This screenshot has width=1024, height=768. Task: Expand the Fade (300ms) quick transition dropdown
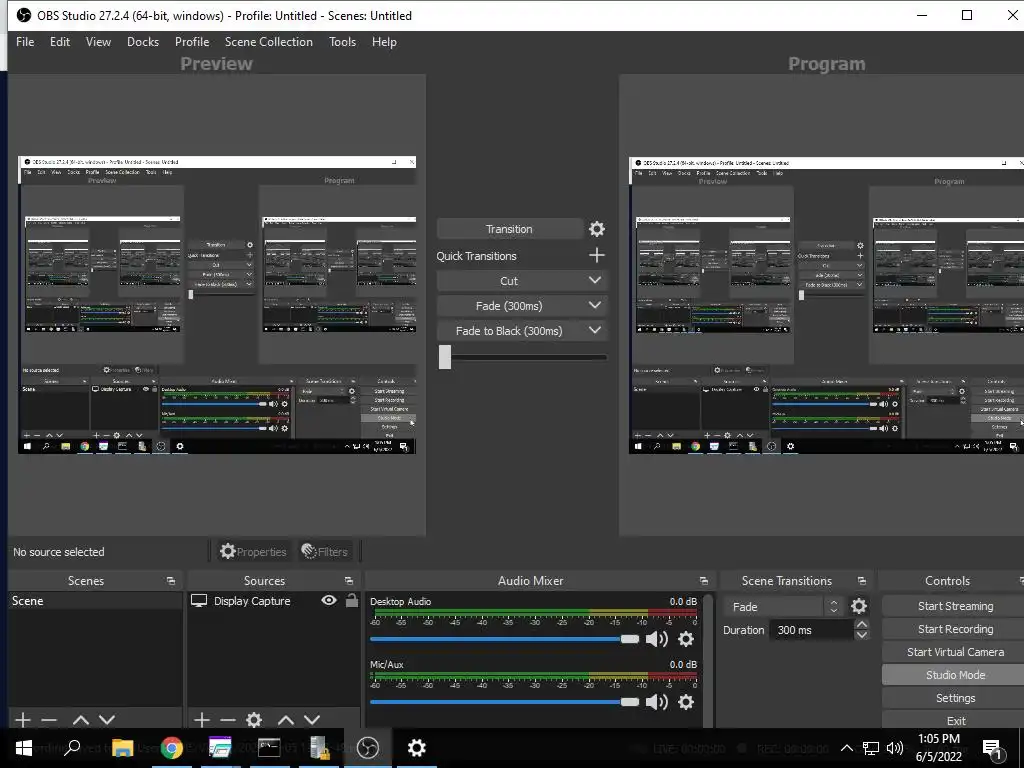(595, 305)
